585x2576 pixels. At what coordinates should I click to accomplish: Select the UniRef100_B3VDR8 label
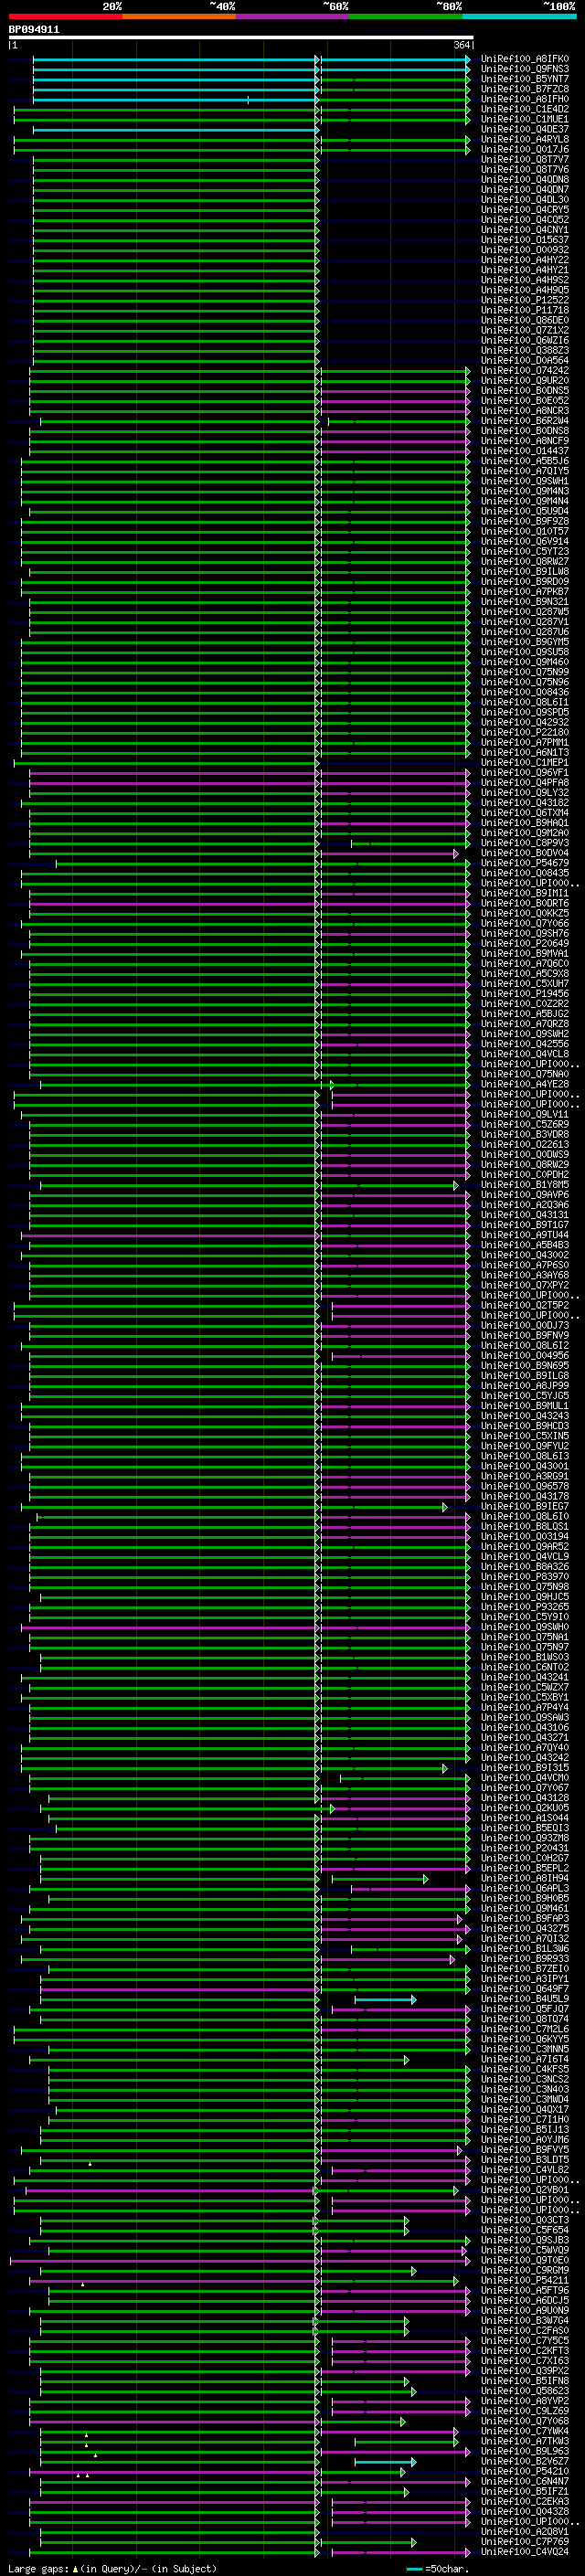pyautogui.click(x=525, y=1134)
